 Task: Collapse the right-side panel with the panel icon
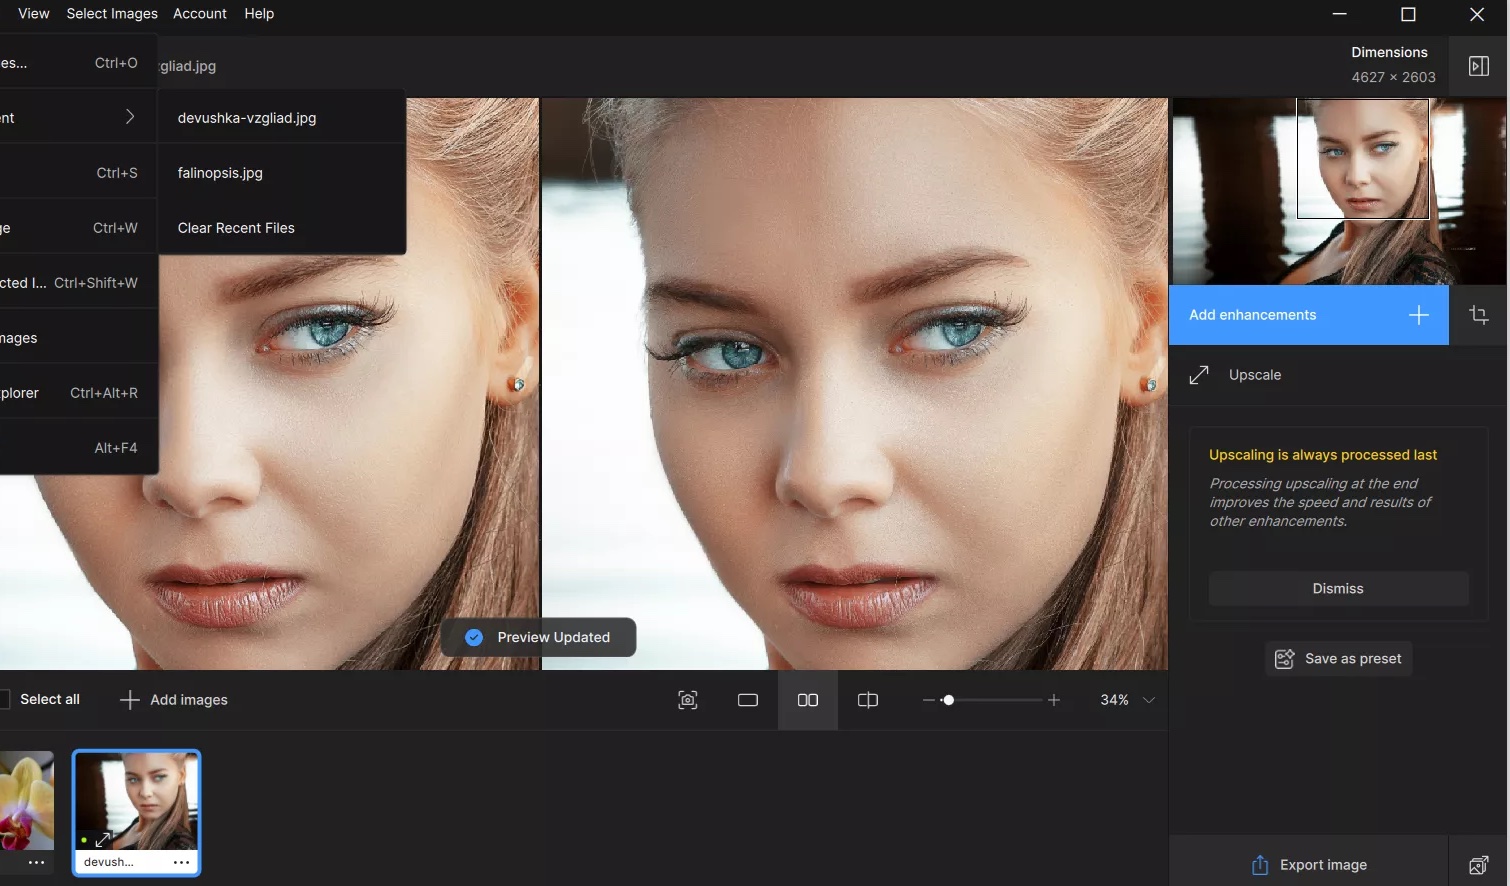click(1480, 66)
